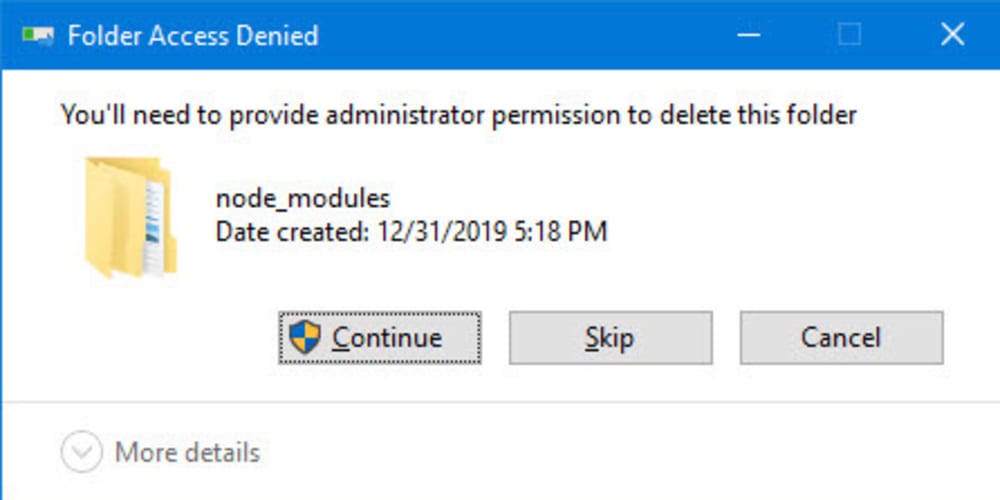
Task: Click the dialog's title bar icon
Action: point(38,36)
